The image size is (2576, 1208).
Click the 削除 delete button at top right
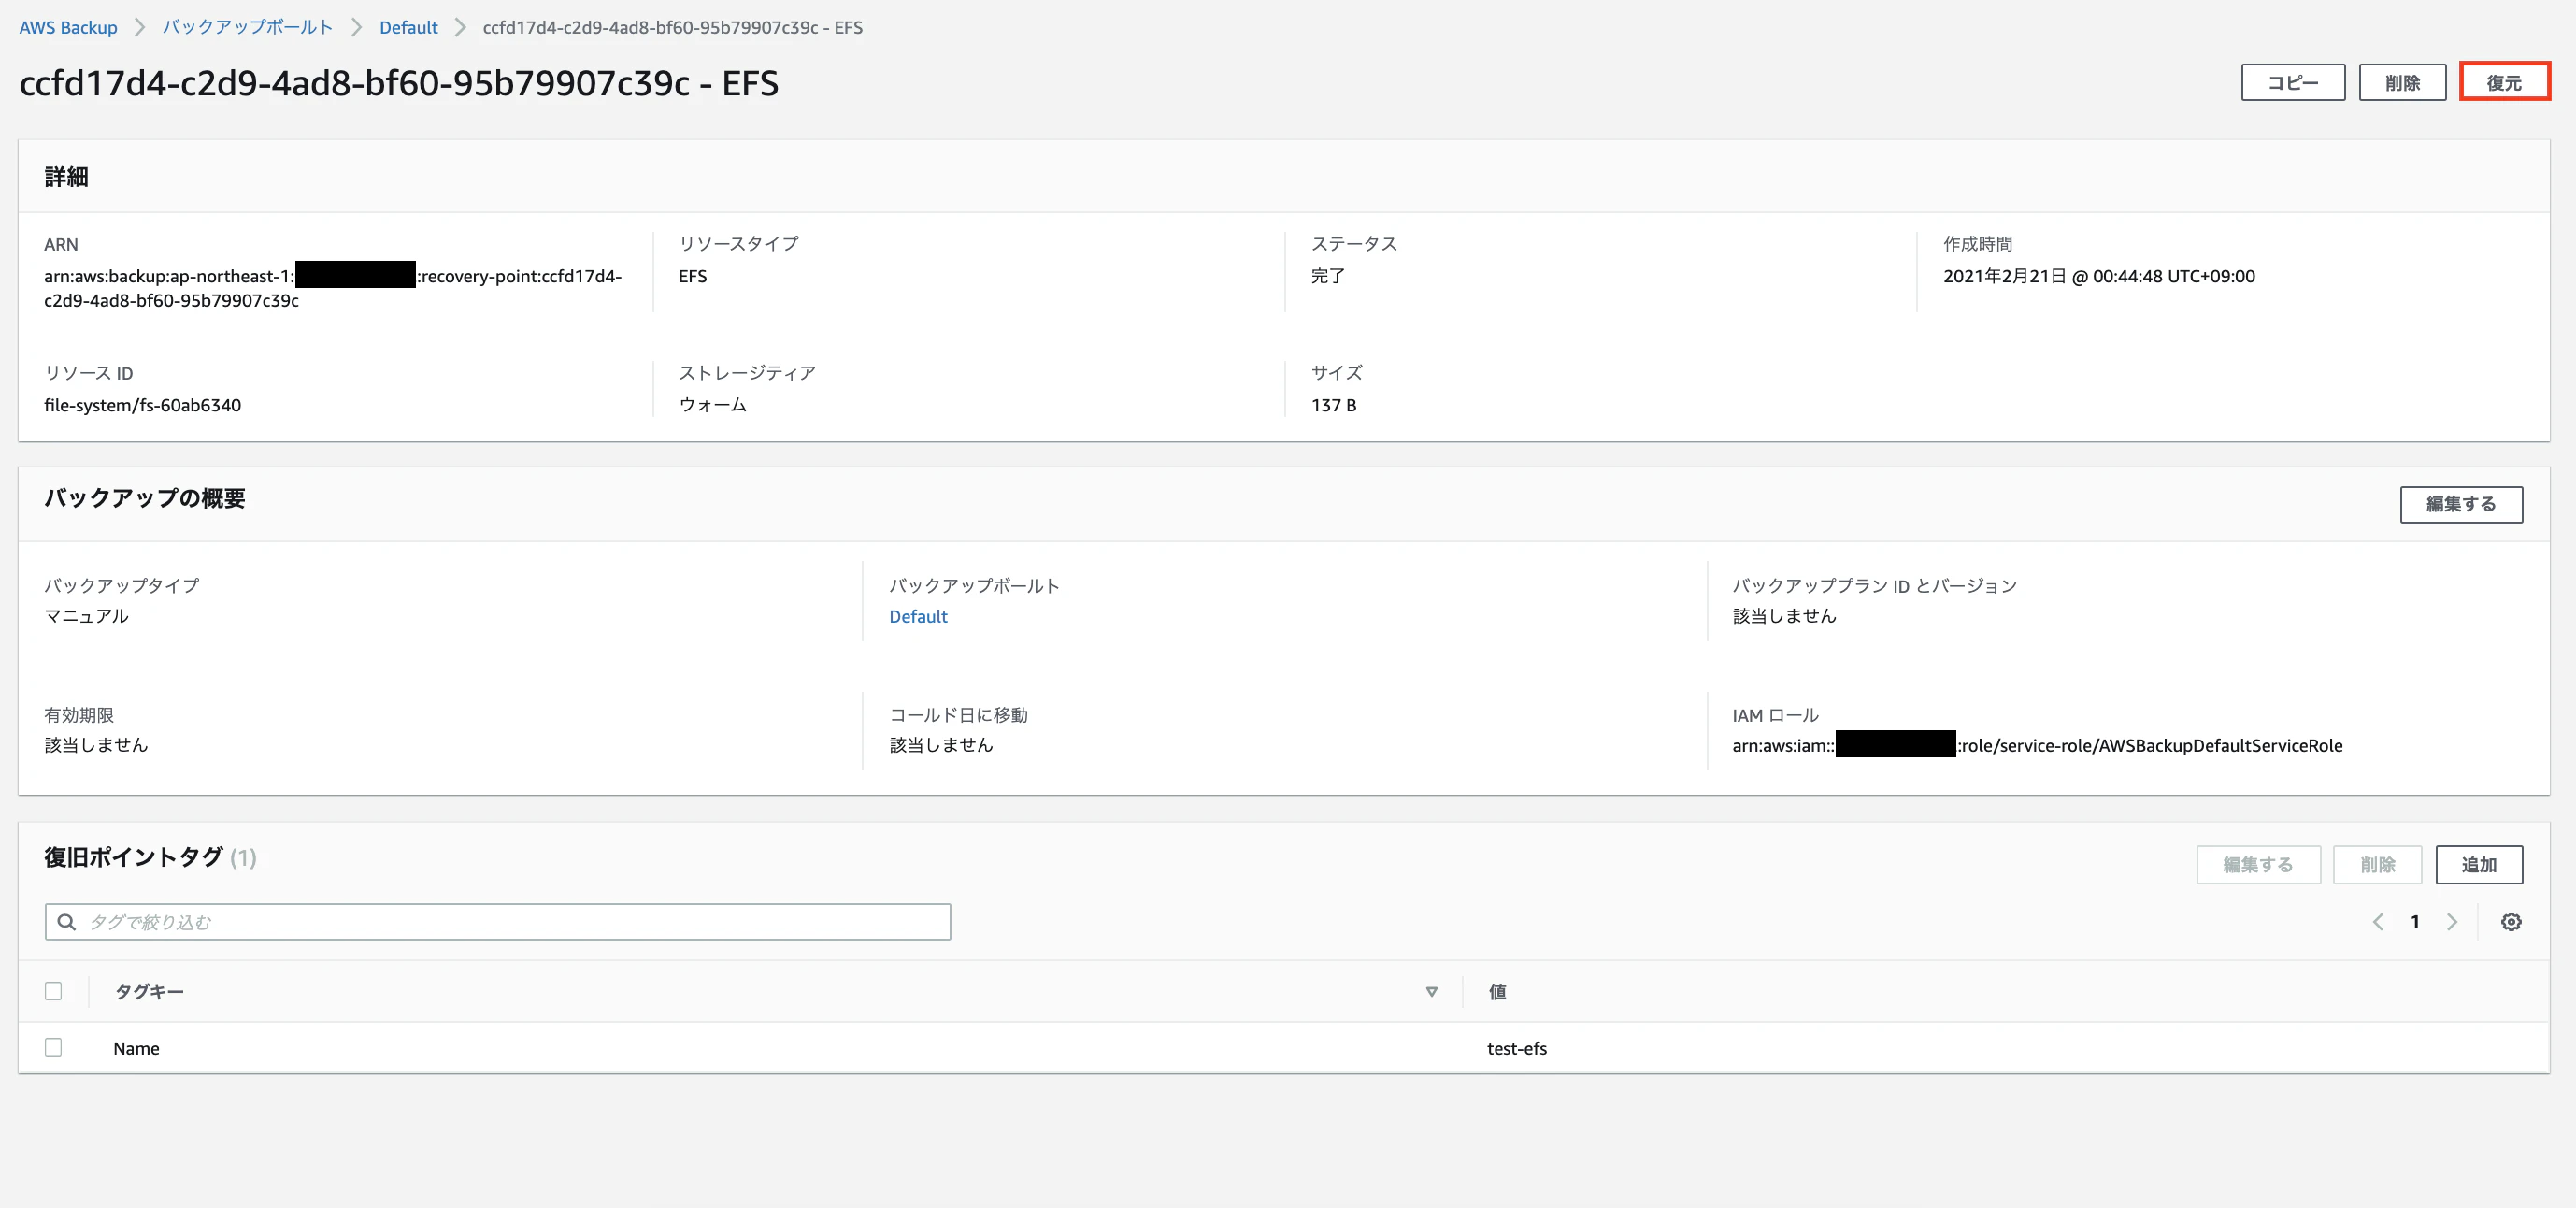pyautogui.click(x=2402, y=82)
